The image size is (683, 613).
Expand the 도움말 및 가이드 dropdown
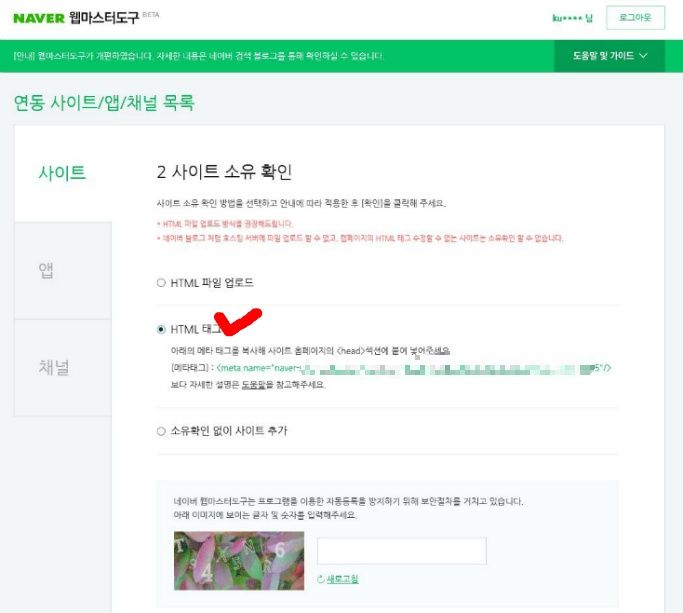tap(609, 56)
